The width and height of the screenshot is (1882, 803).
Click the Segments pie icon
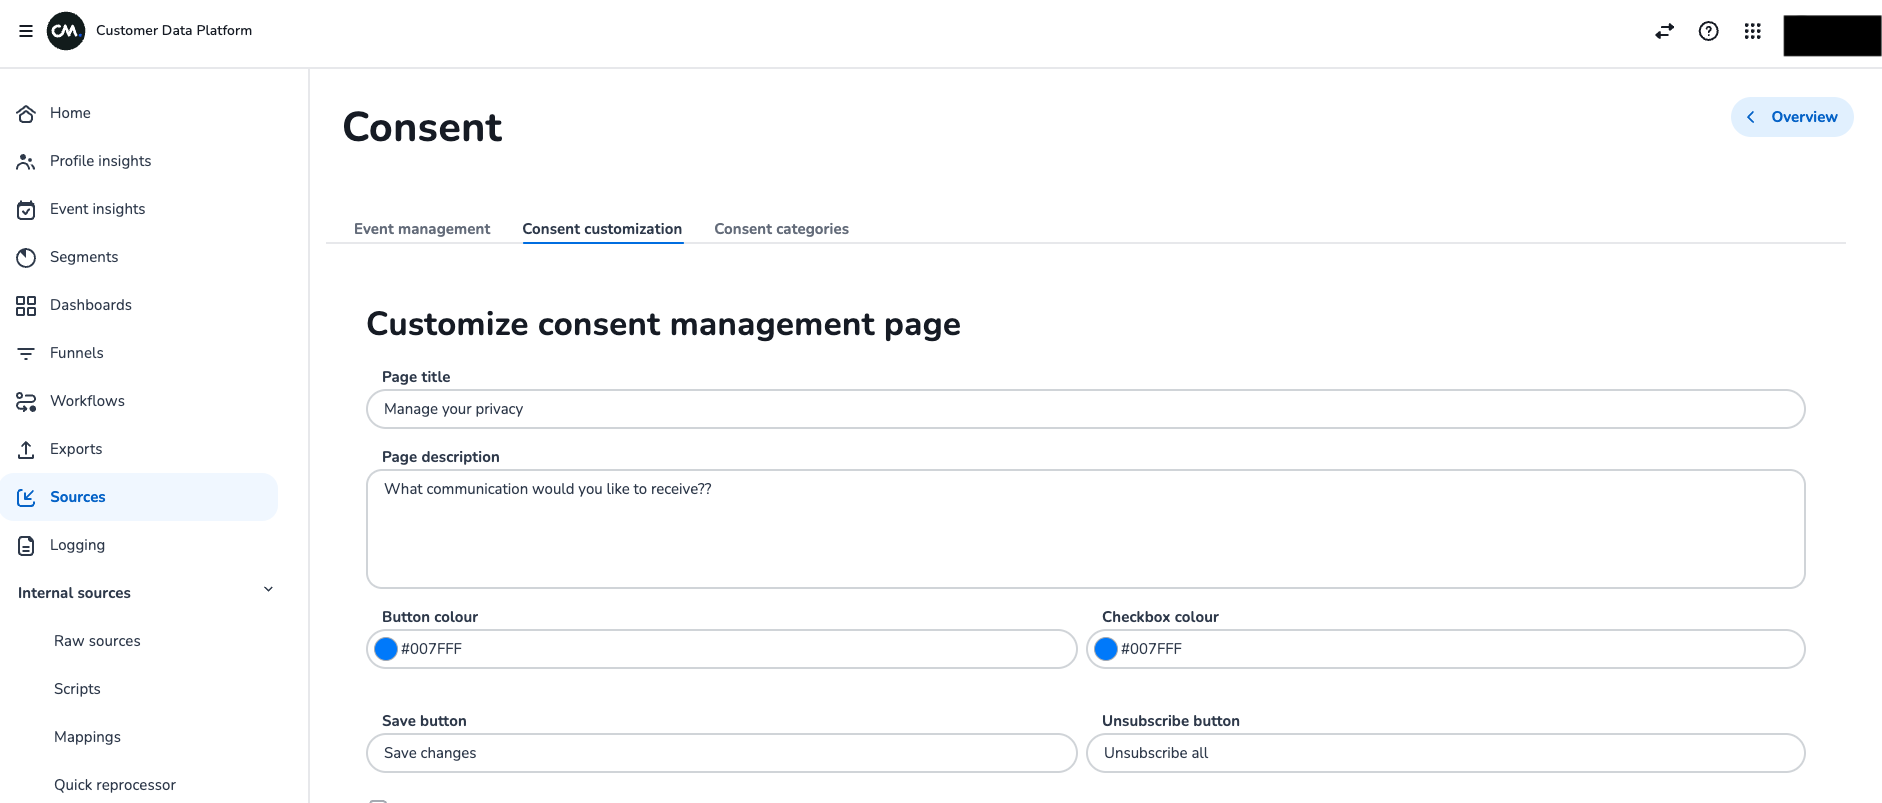pyautogui.click(x=26, y=257)
